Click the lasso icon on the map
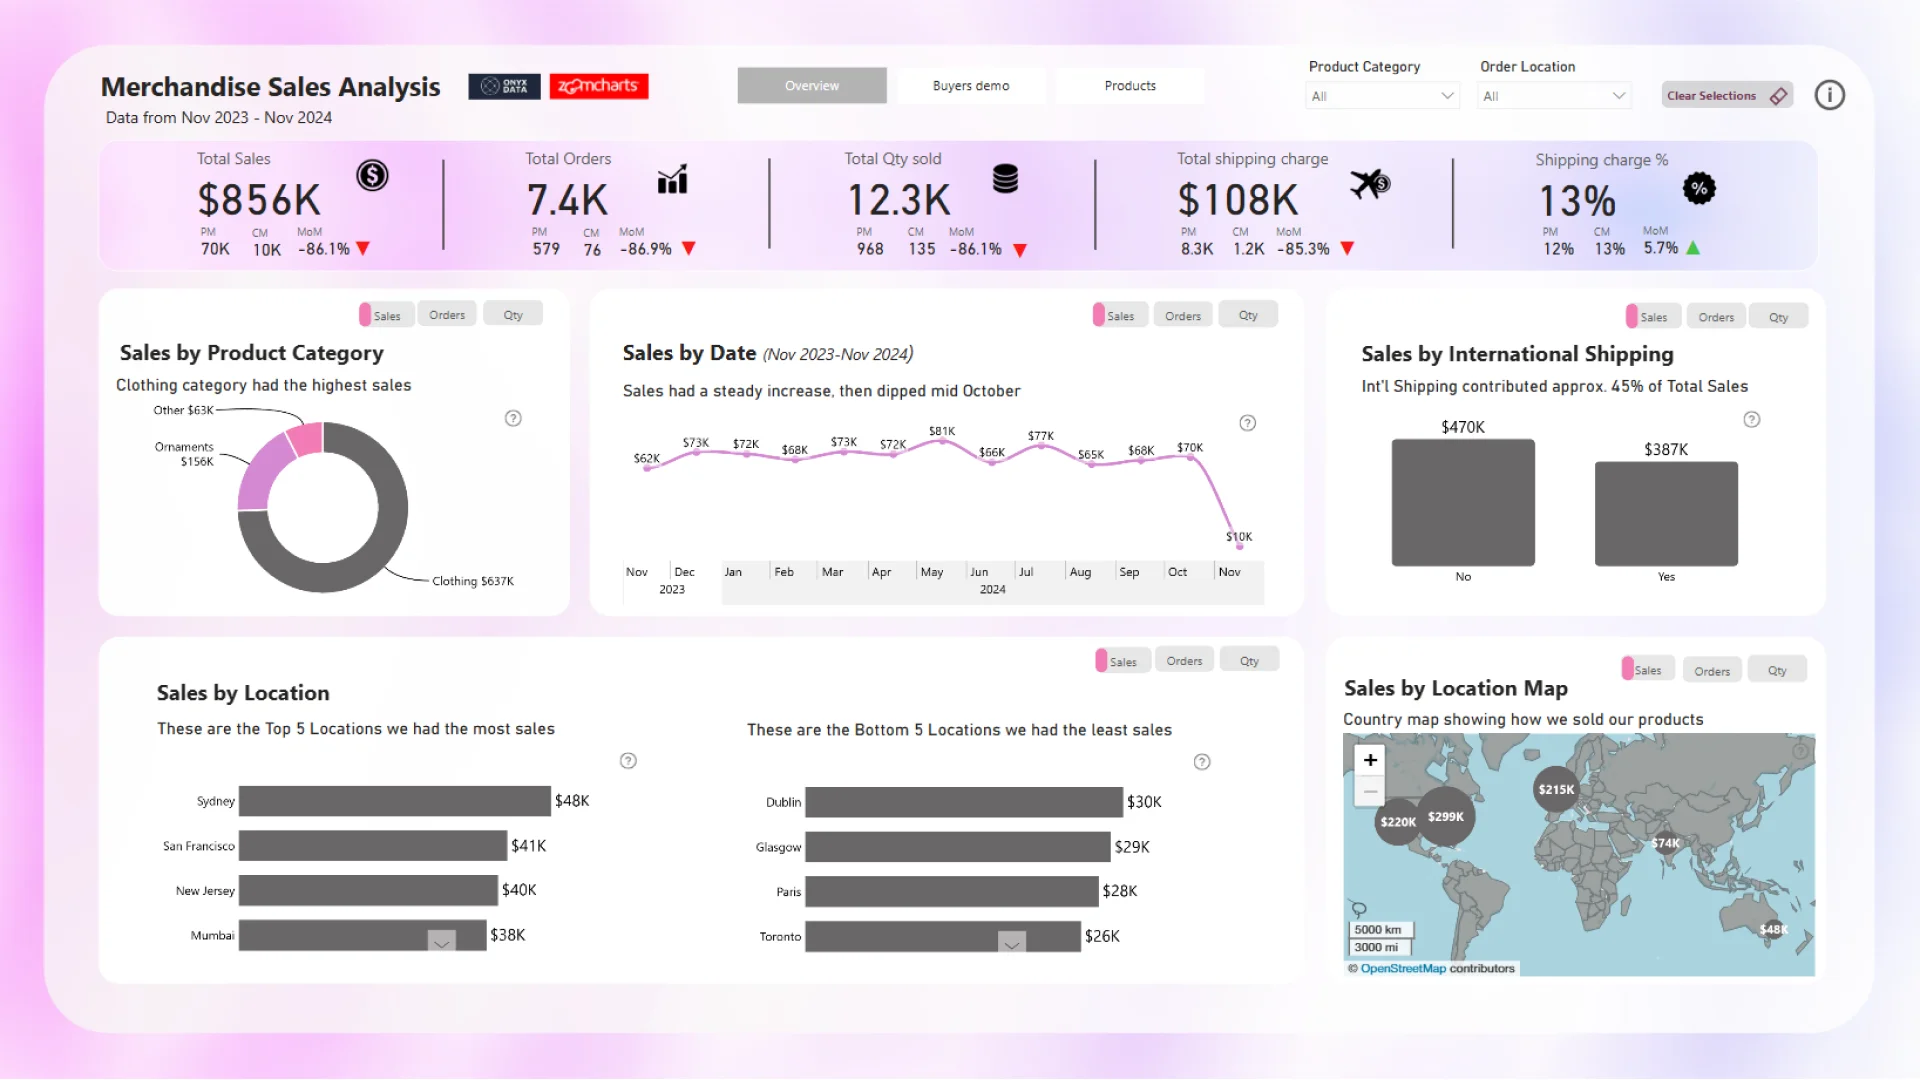This screenshot has height=1080, width=1920. 1359,909
